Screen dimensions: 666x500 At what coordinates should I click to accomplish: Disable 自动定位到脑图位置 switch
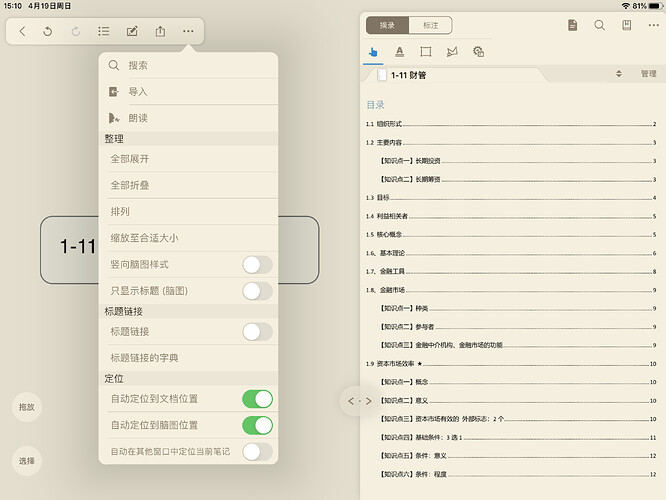(x=257, y=425)
